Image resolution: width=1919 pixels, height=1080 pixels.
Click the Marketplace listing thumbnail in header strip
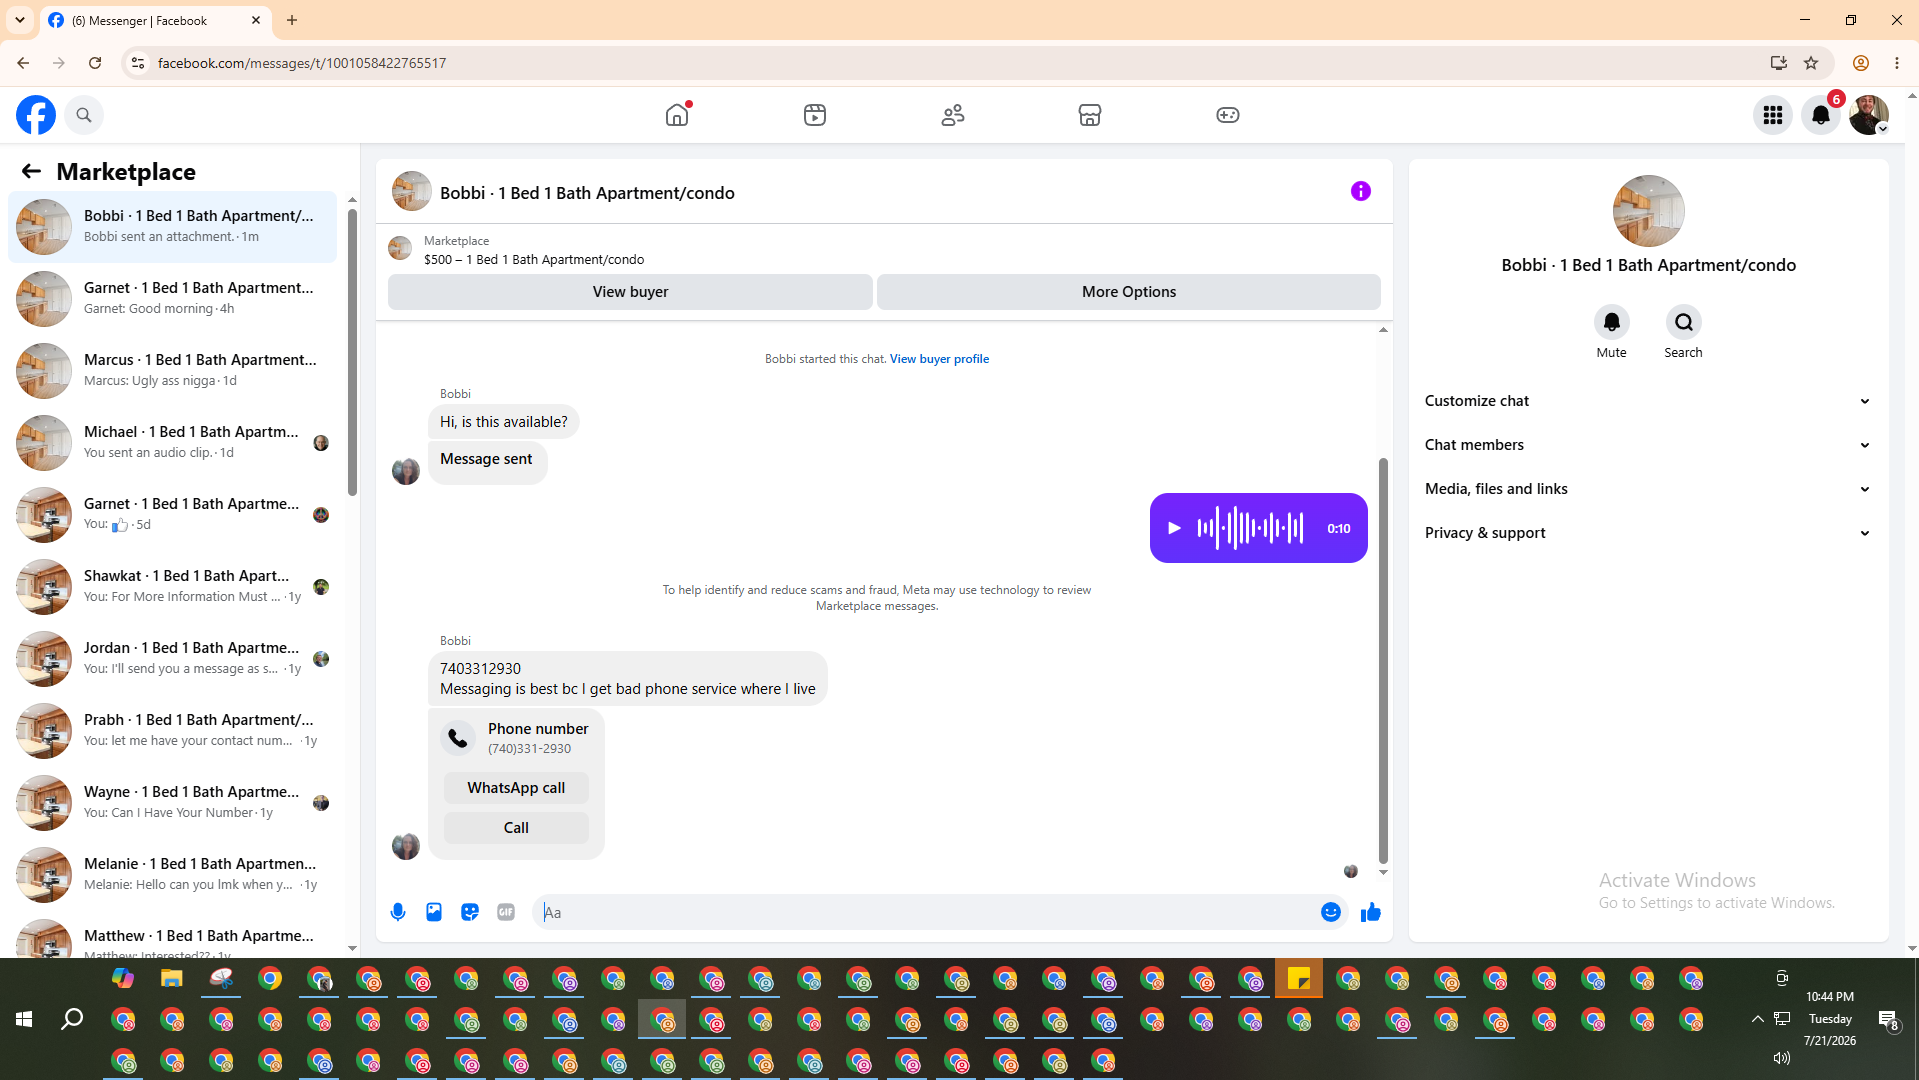400,248
